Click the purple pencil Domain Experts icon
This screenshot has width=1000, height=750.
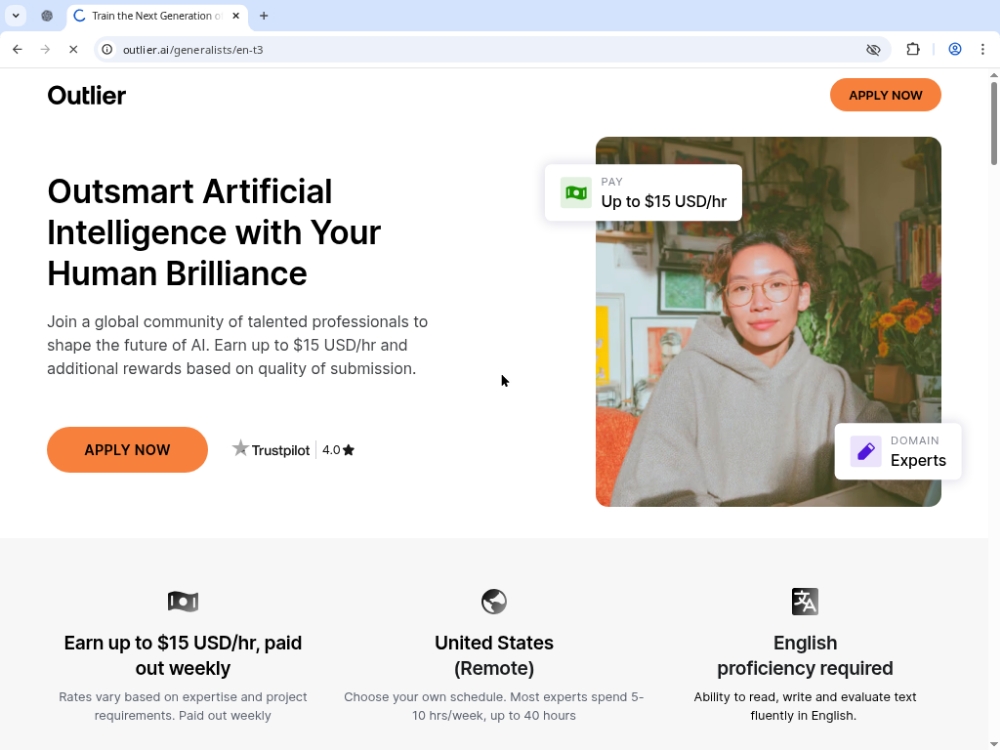[866, 451]
